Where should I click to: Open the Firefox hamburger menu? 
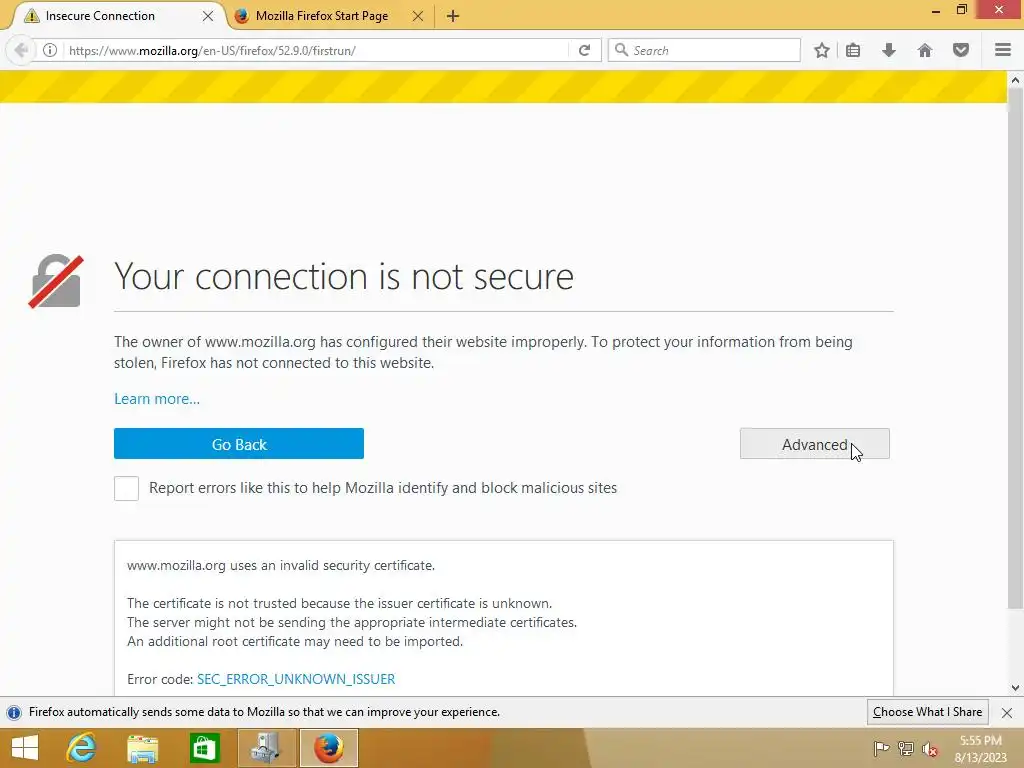point(1003,50)
